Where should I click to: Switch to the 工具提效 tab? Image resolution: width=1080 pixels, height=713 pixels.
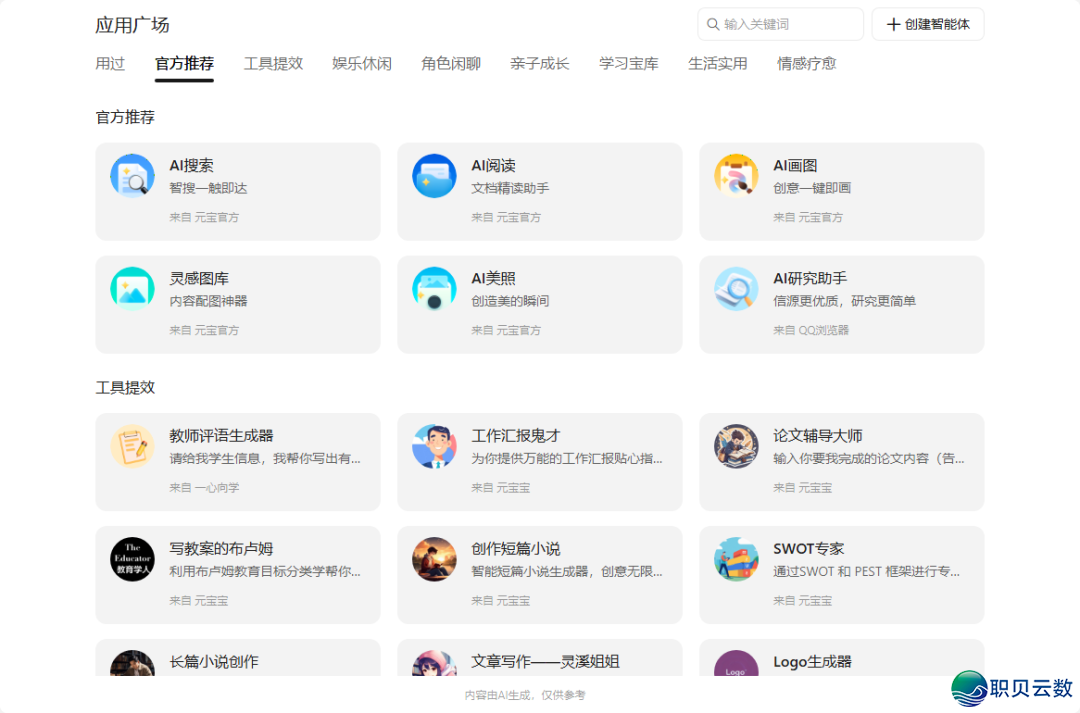[x=273, y=63]
